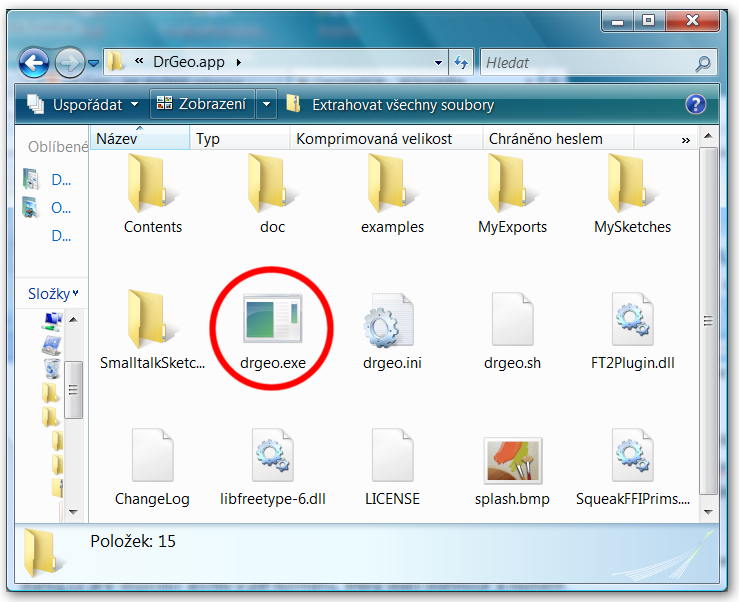739x602 pixels.
Task: Go back with the Back arrow button
Action: (34, 62)
